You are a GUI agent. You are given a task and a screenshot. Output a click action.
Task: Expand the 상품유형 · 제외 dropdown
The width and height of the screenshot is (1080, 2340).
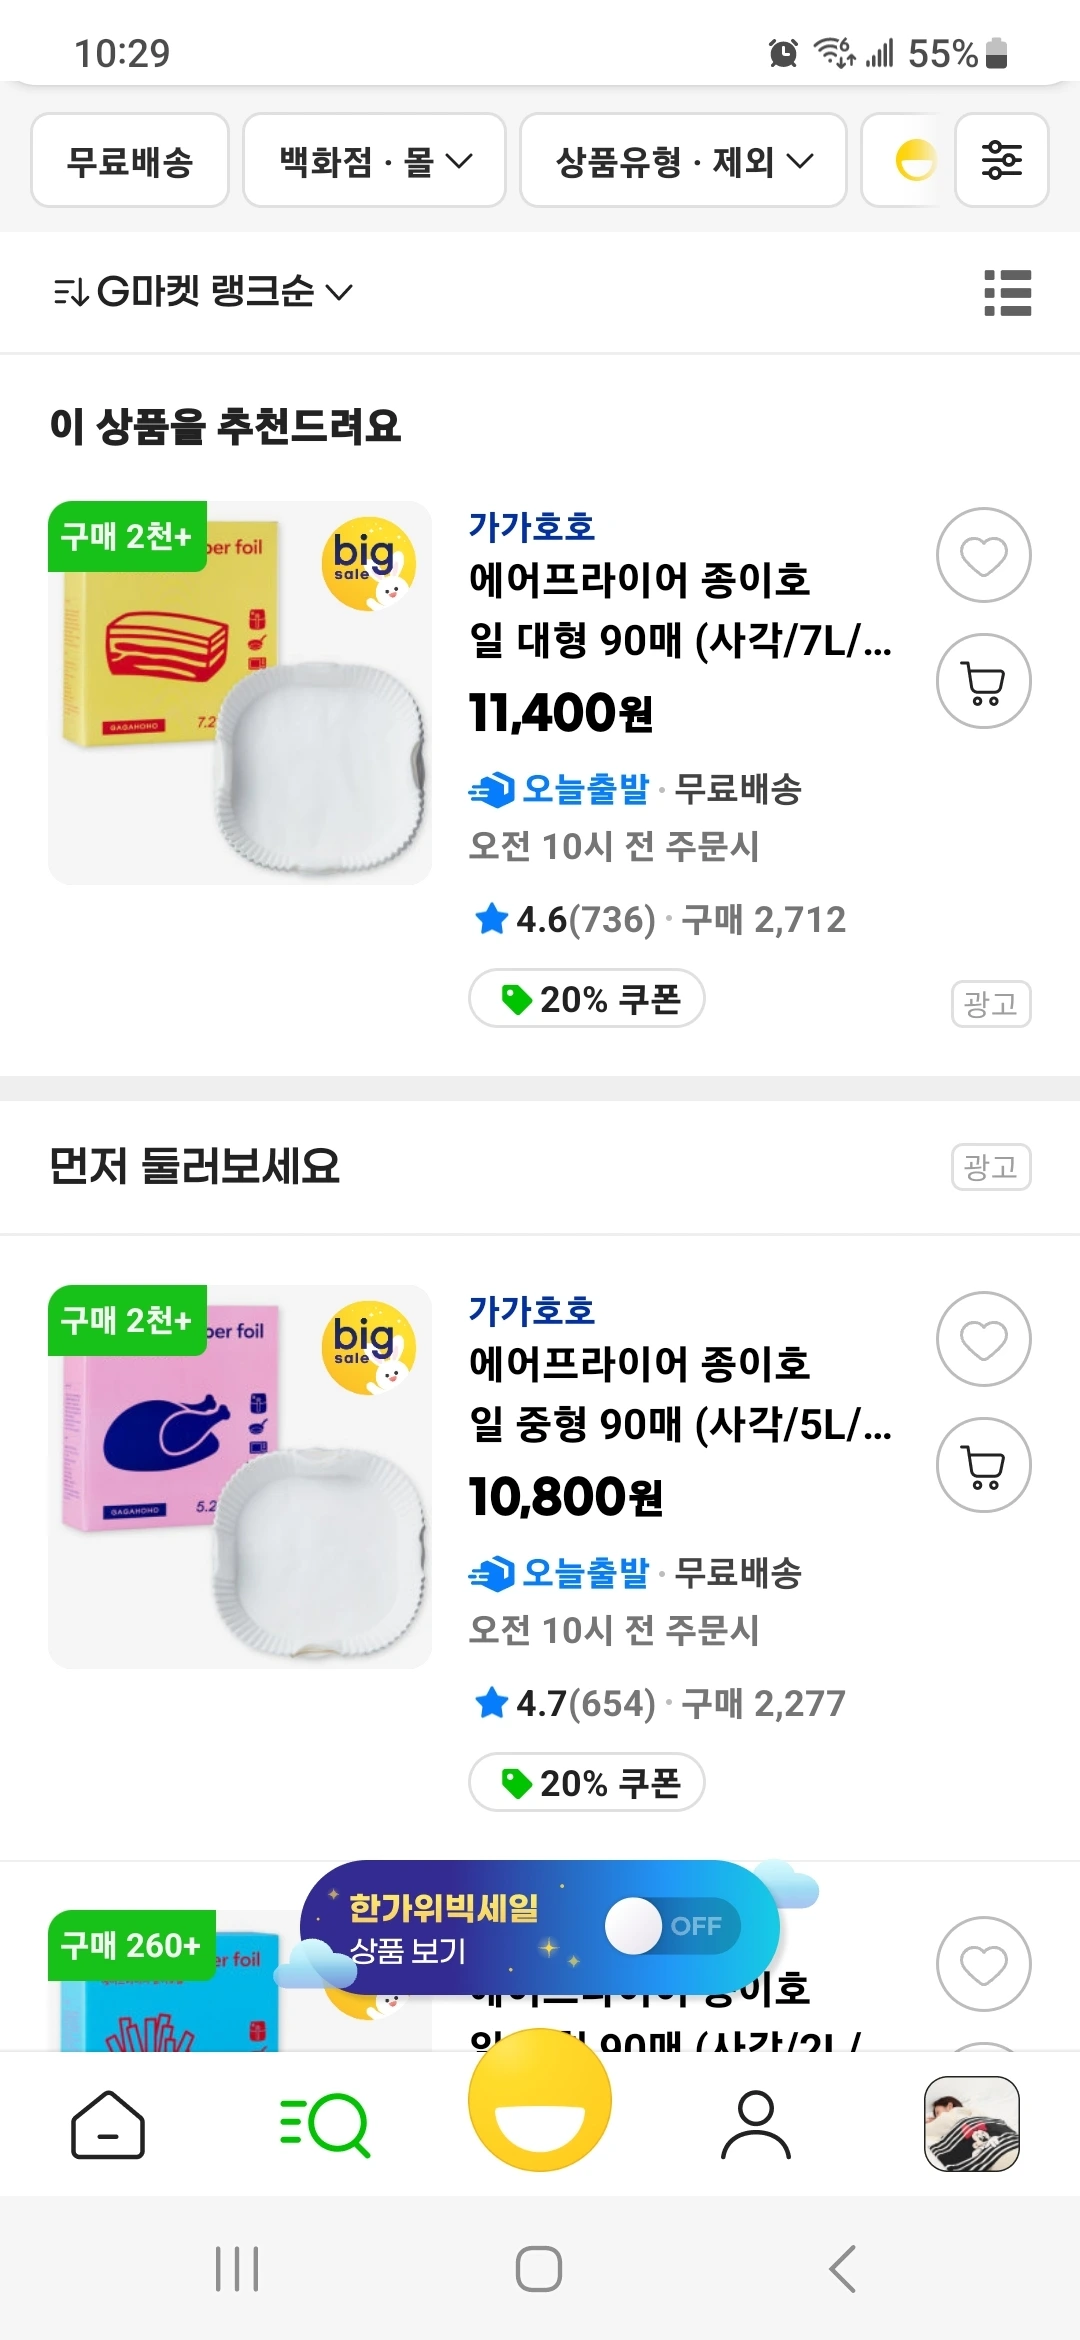(x=683, y=160)
